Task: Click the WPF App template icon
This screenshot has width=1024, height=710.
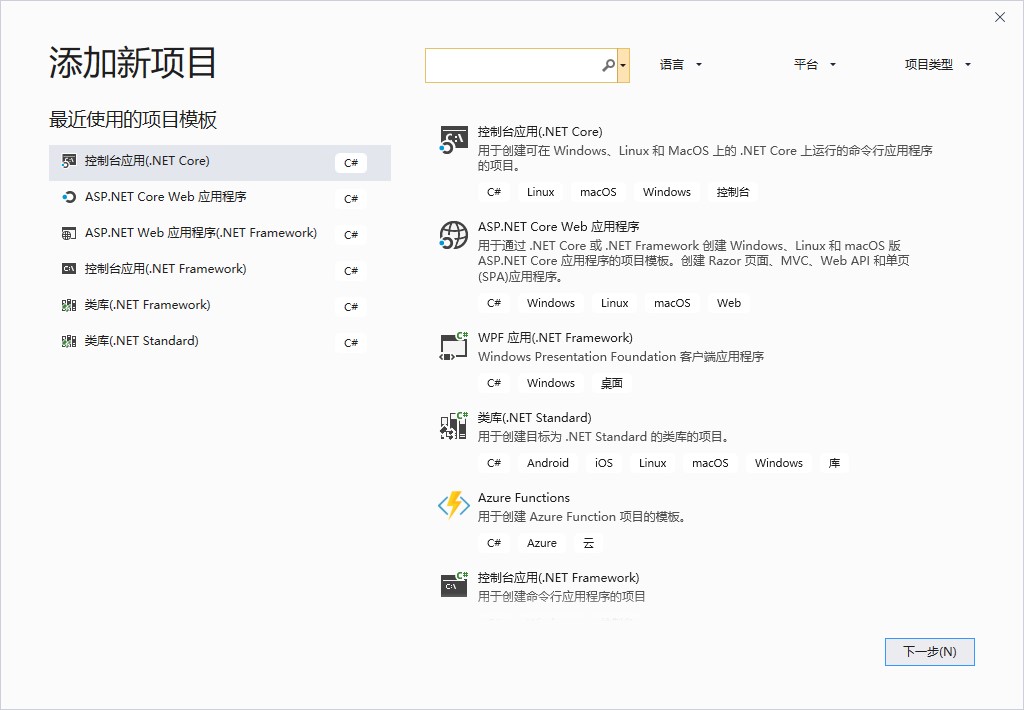Action: click(x=454, y=346)
